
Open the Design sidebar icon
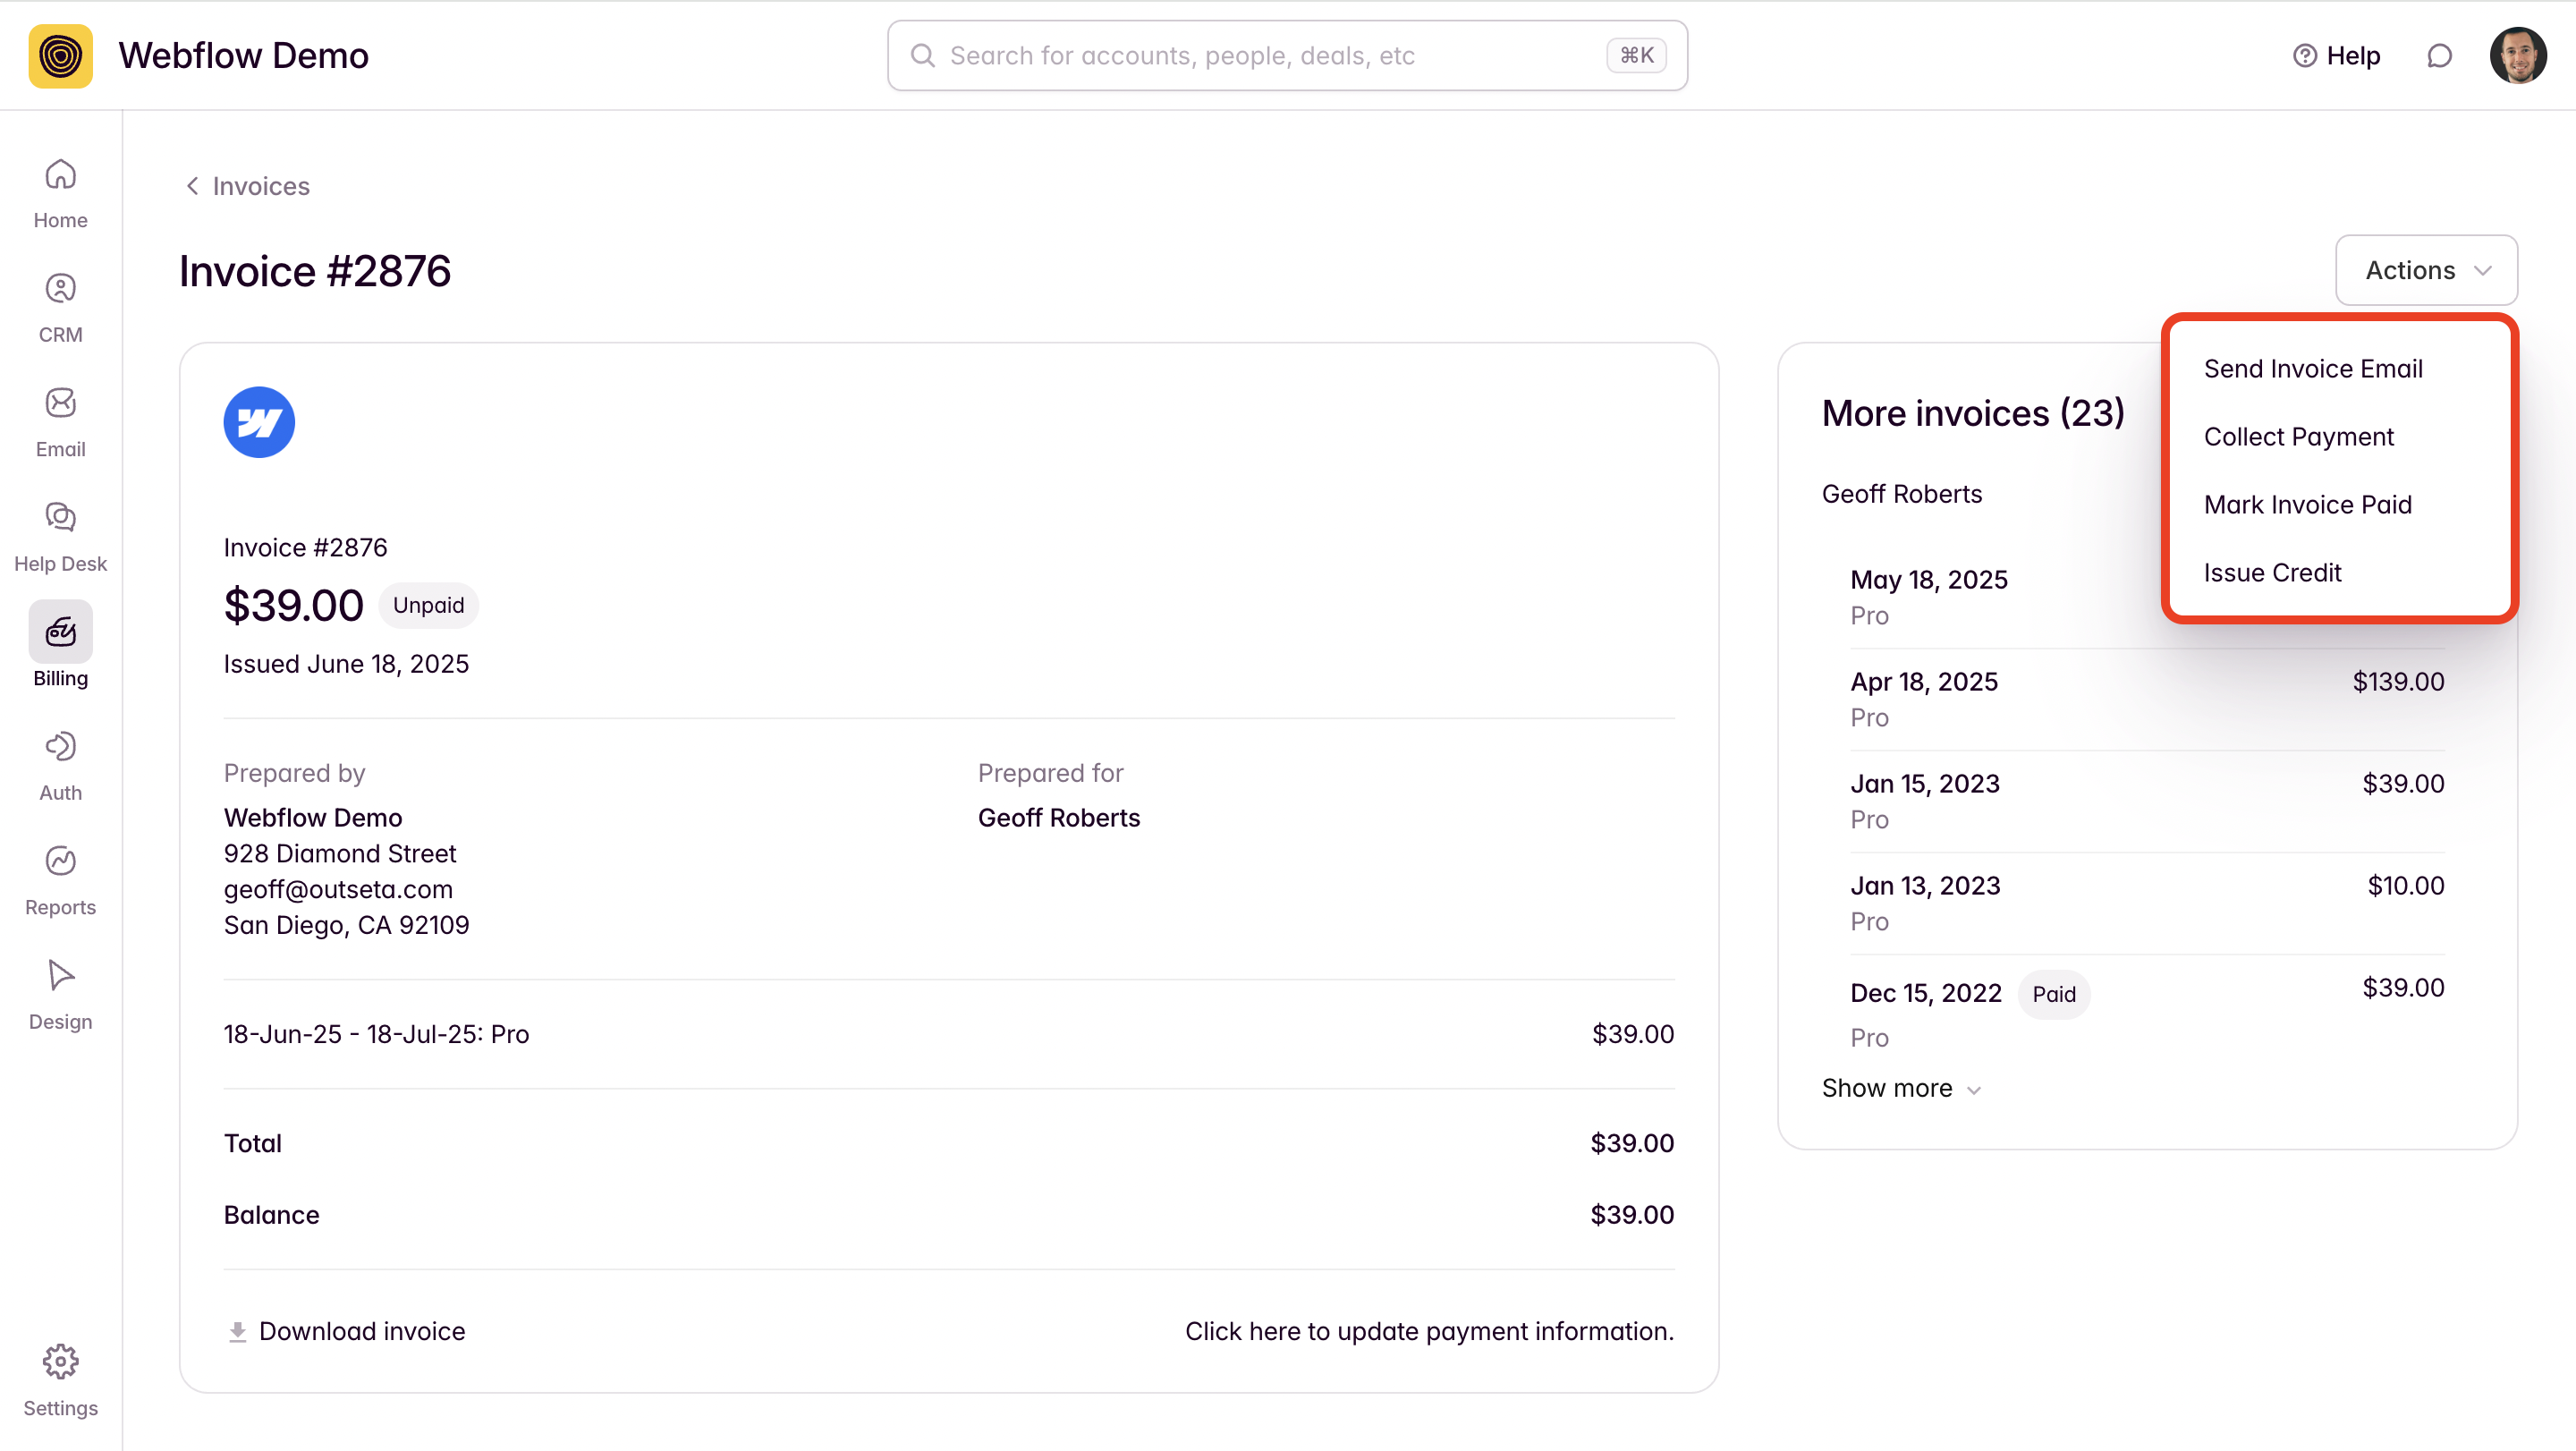60,994
